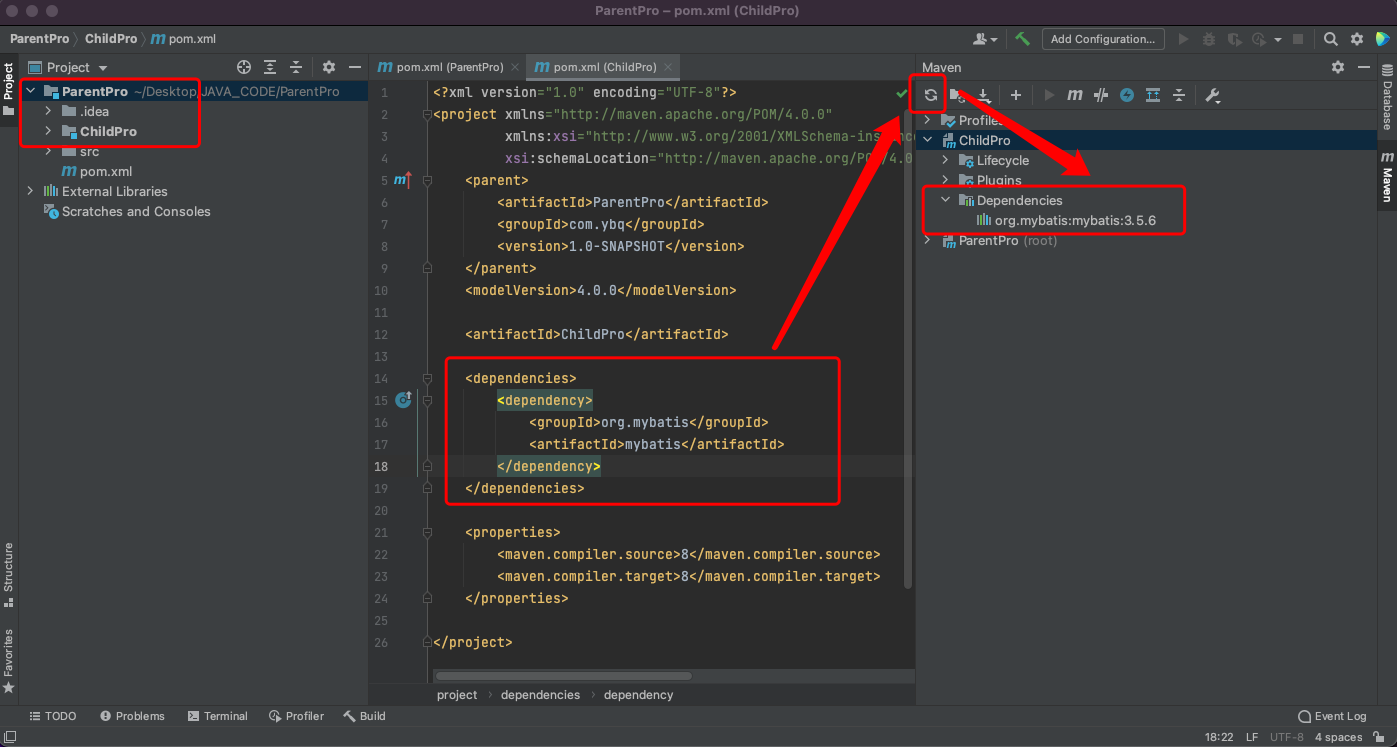Expand Profiles node in Maven panel
This screenshot has height=747, width=1397.
click(x=927, y=120)
